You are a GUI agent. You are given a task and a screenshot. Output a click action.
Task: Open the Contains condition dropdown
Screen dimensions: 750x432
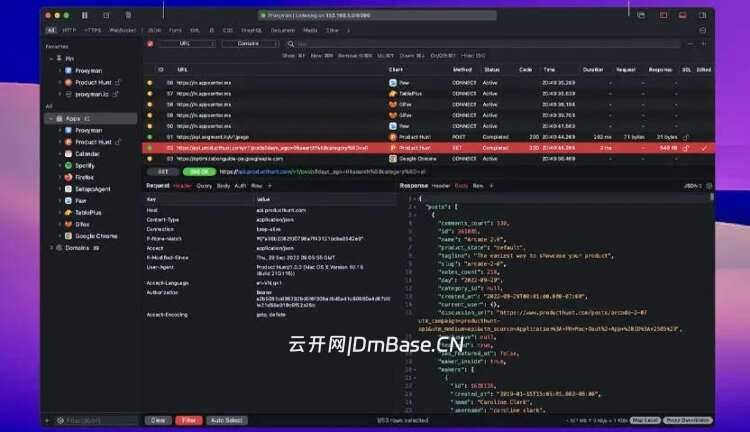(250, 44)
